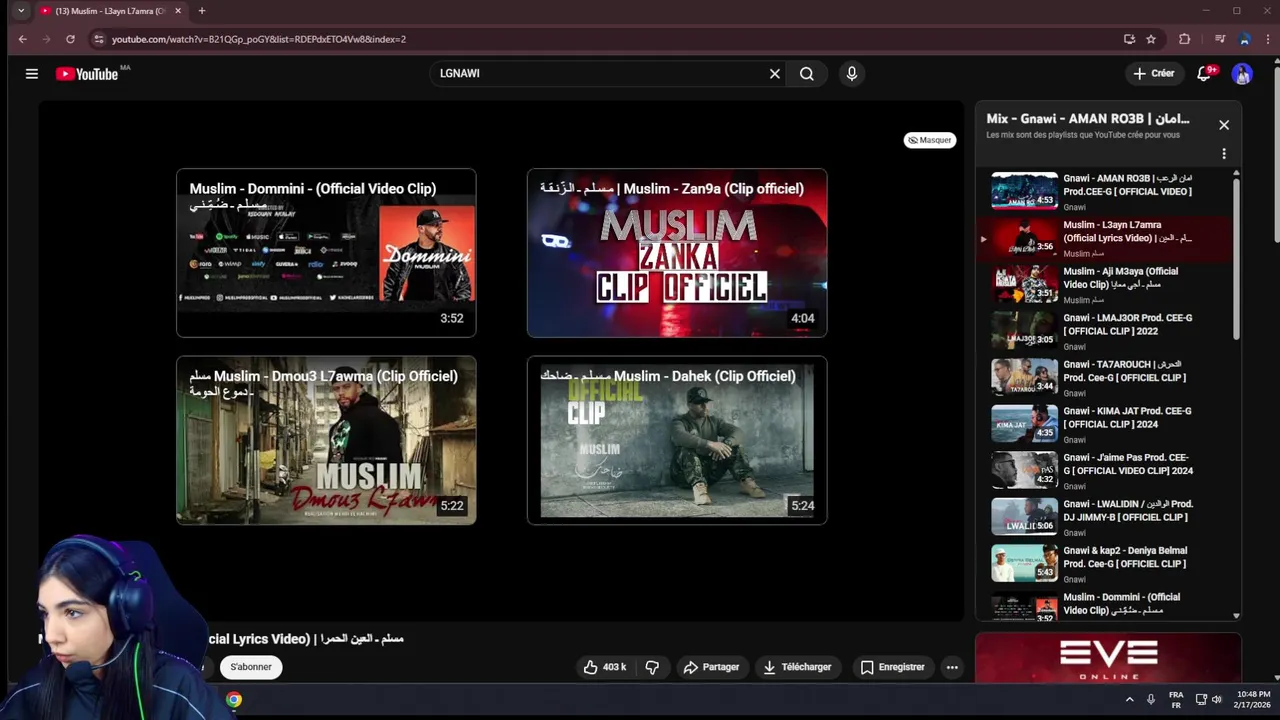This screenshot has width=1280, height=720.
Task: Open the taskbar volume icon
Action: pyautogui.click(x=1219, y=700)
